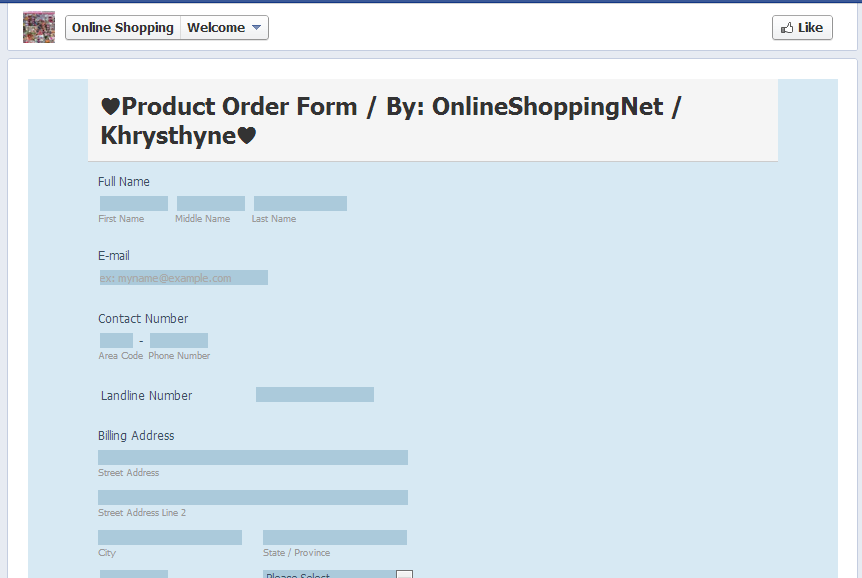Select the Street Address Line 2 field
862x578 pixels.
pyautogui.click(x=253, y=498)
